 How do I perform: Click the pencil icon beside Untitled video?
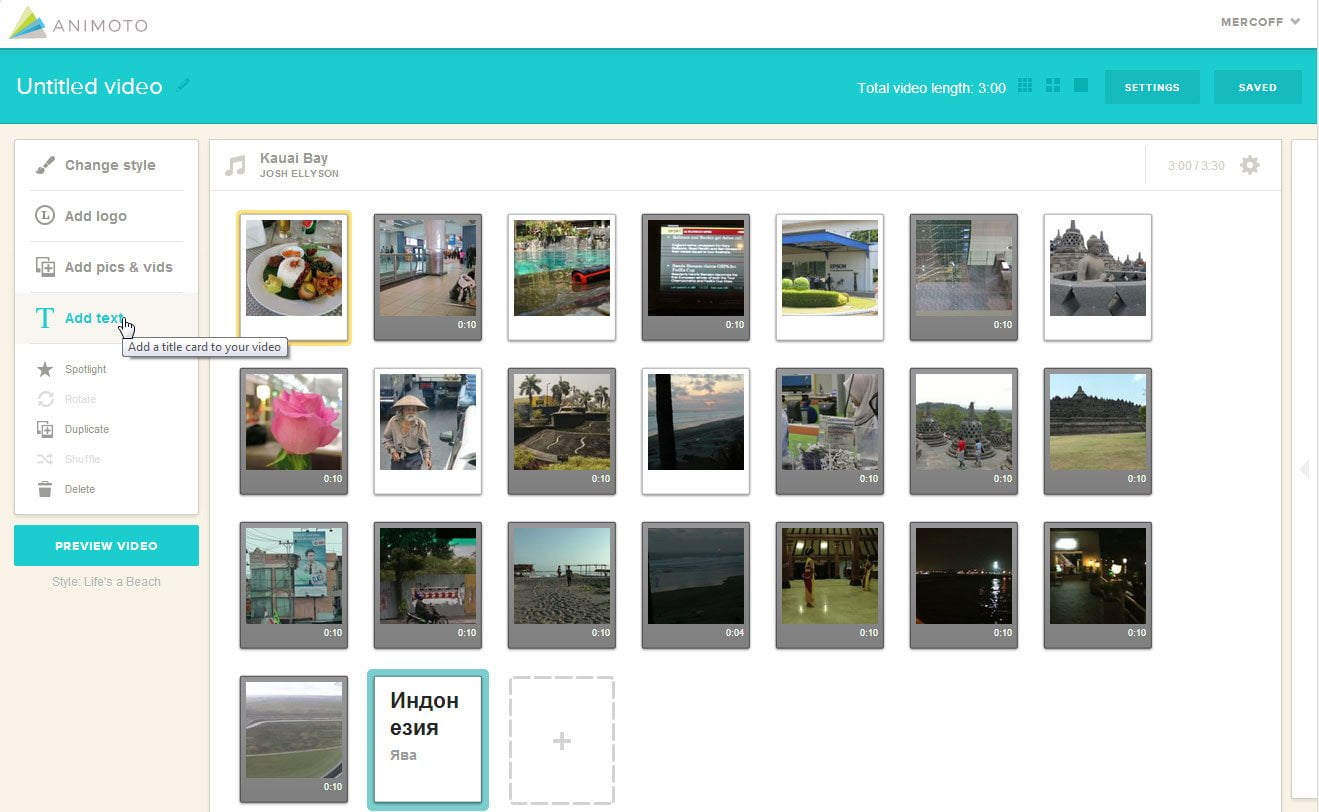click(x=183, y=86)
